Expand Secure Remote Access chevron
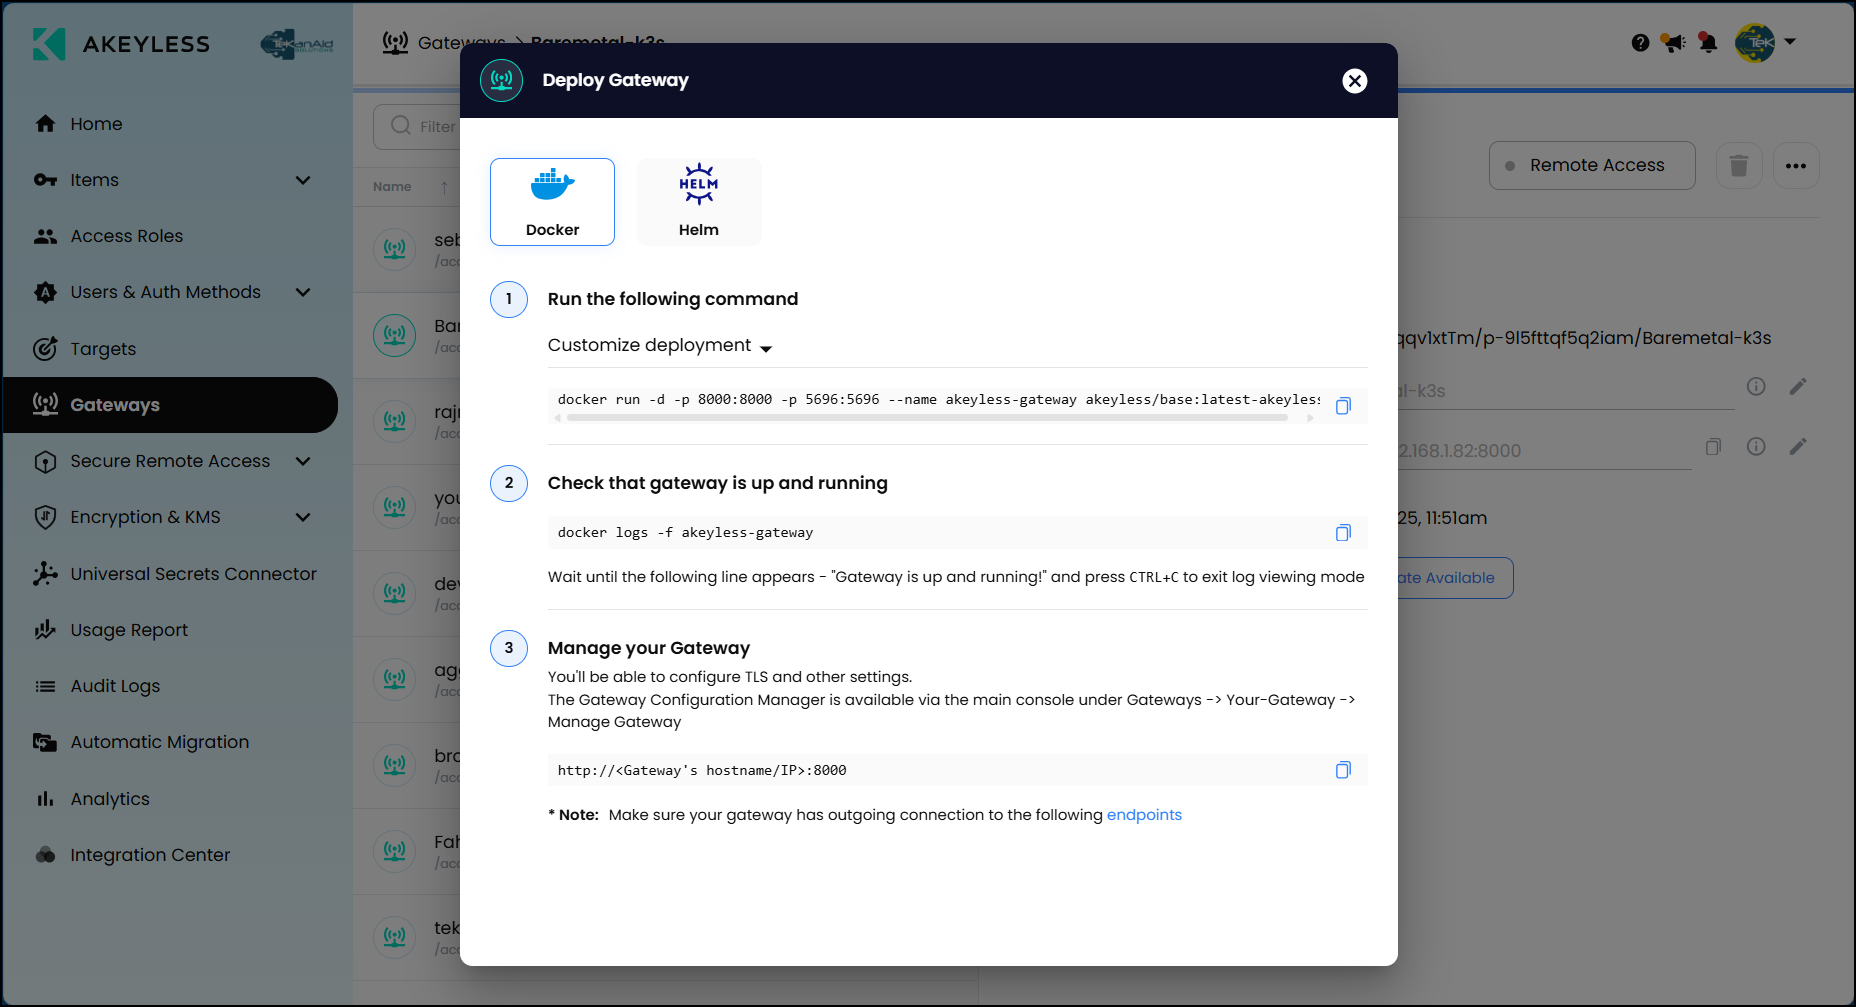This screenshot has width=1856, height=1007. [303, 461]
